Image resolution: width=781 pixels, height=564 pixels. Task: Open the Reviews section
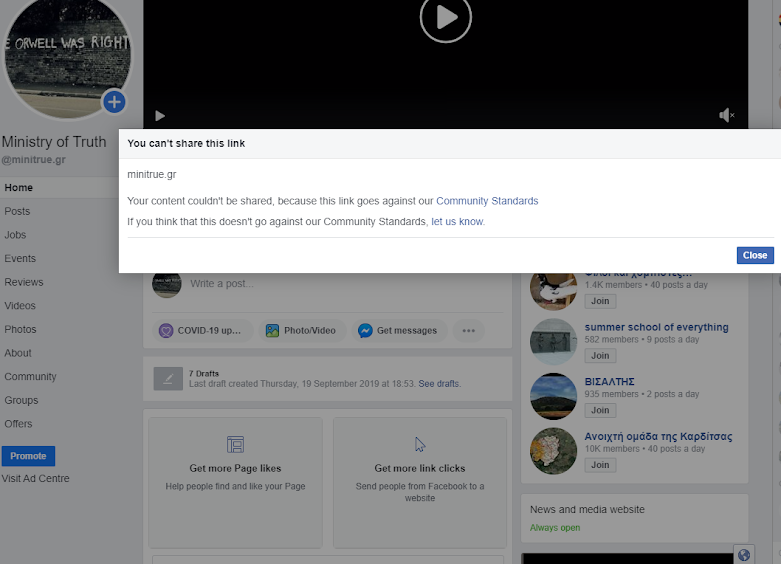(x=24, y=282)
